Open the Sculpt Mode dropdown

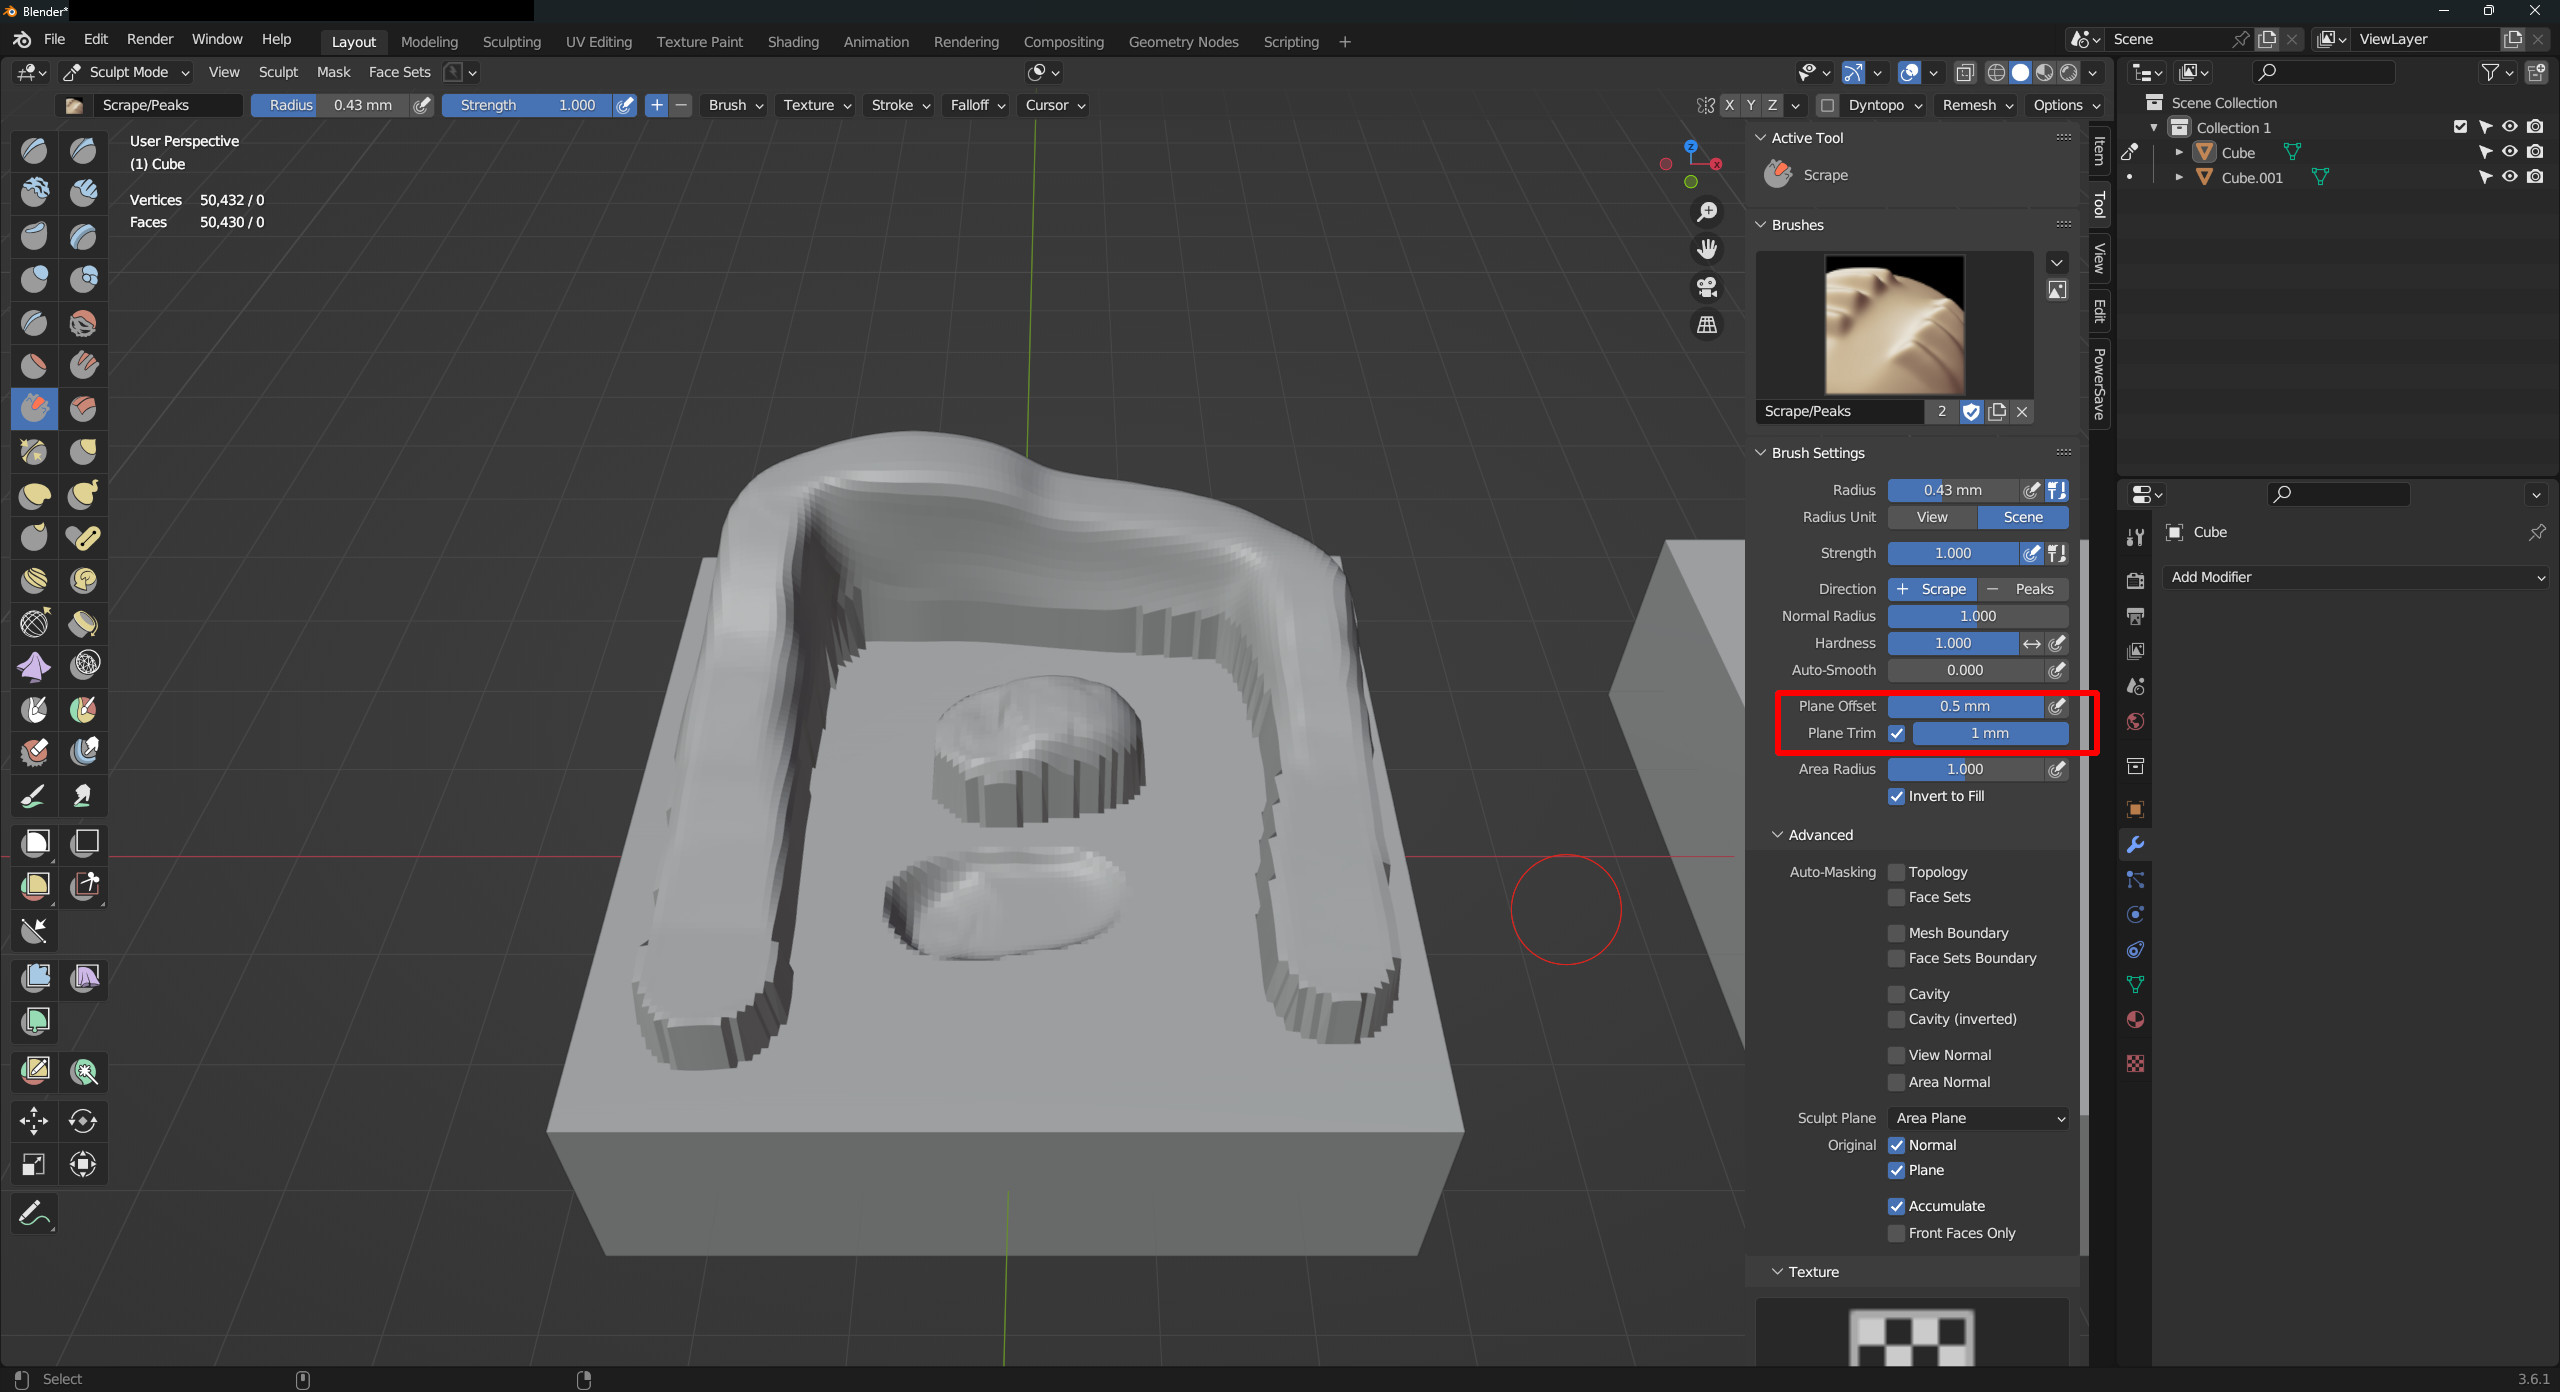click(126, 72)
